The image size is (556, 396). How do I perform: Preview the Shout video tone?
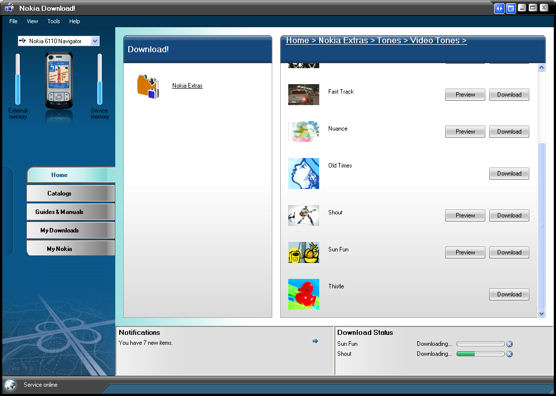pyautogui.click(x=465, y=216)
